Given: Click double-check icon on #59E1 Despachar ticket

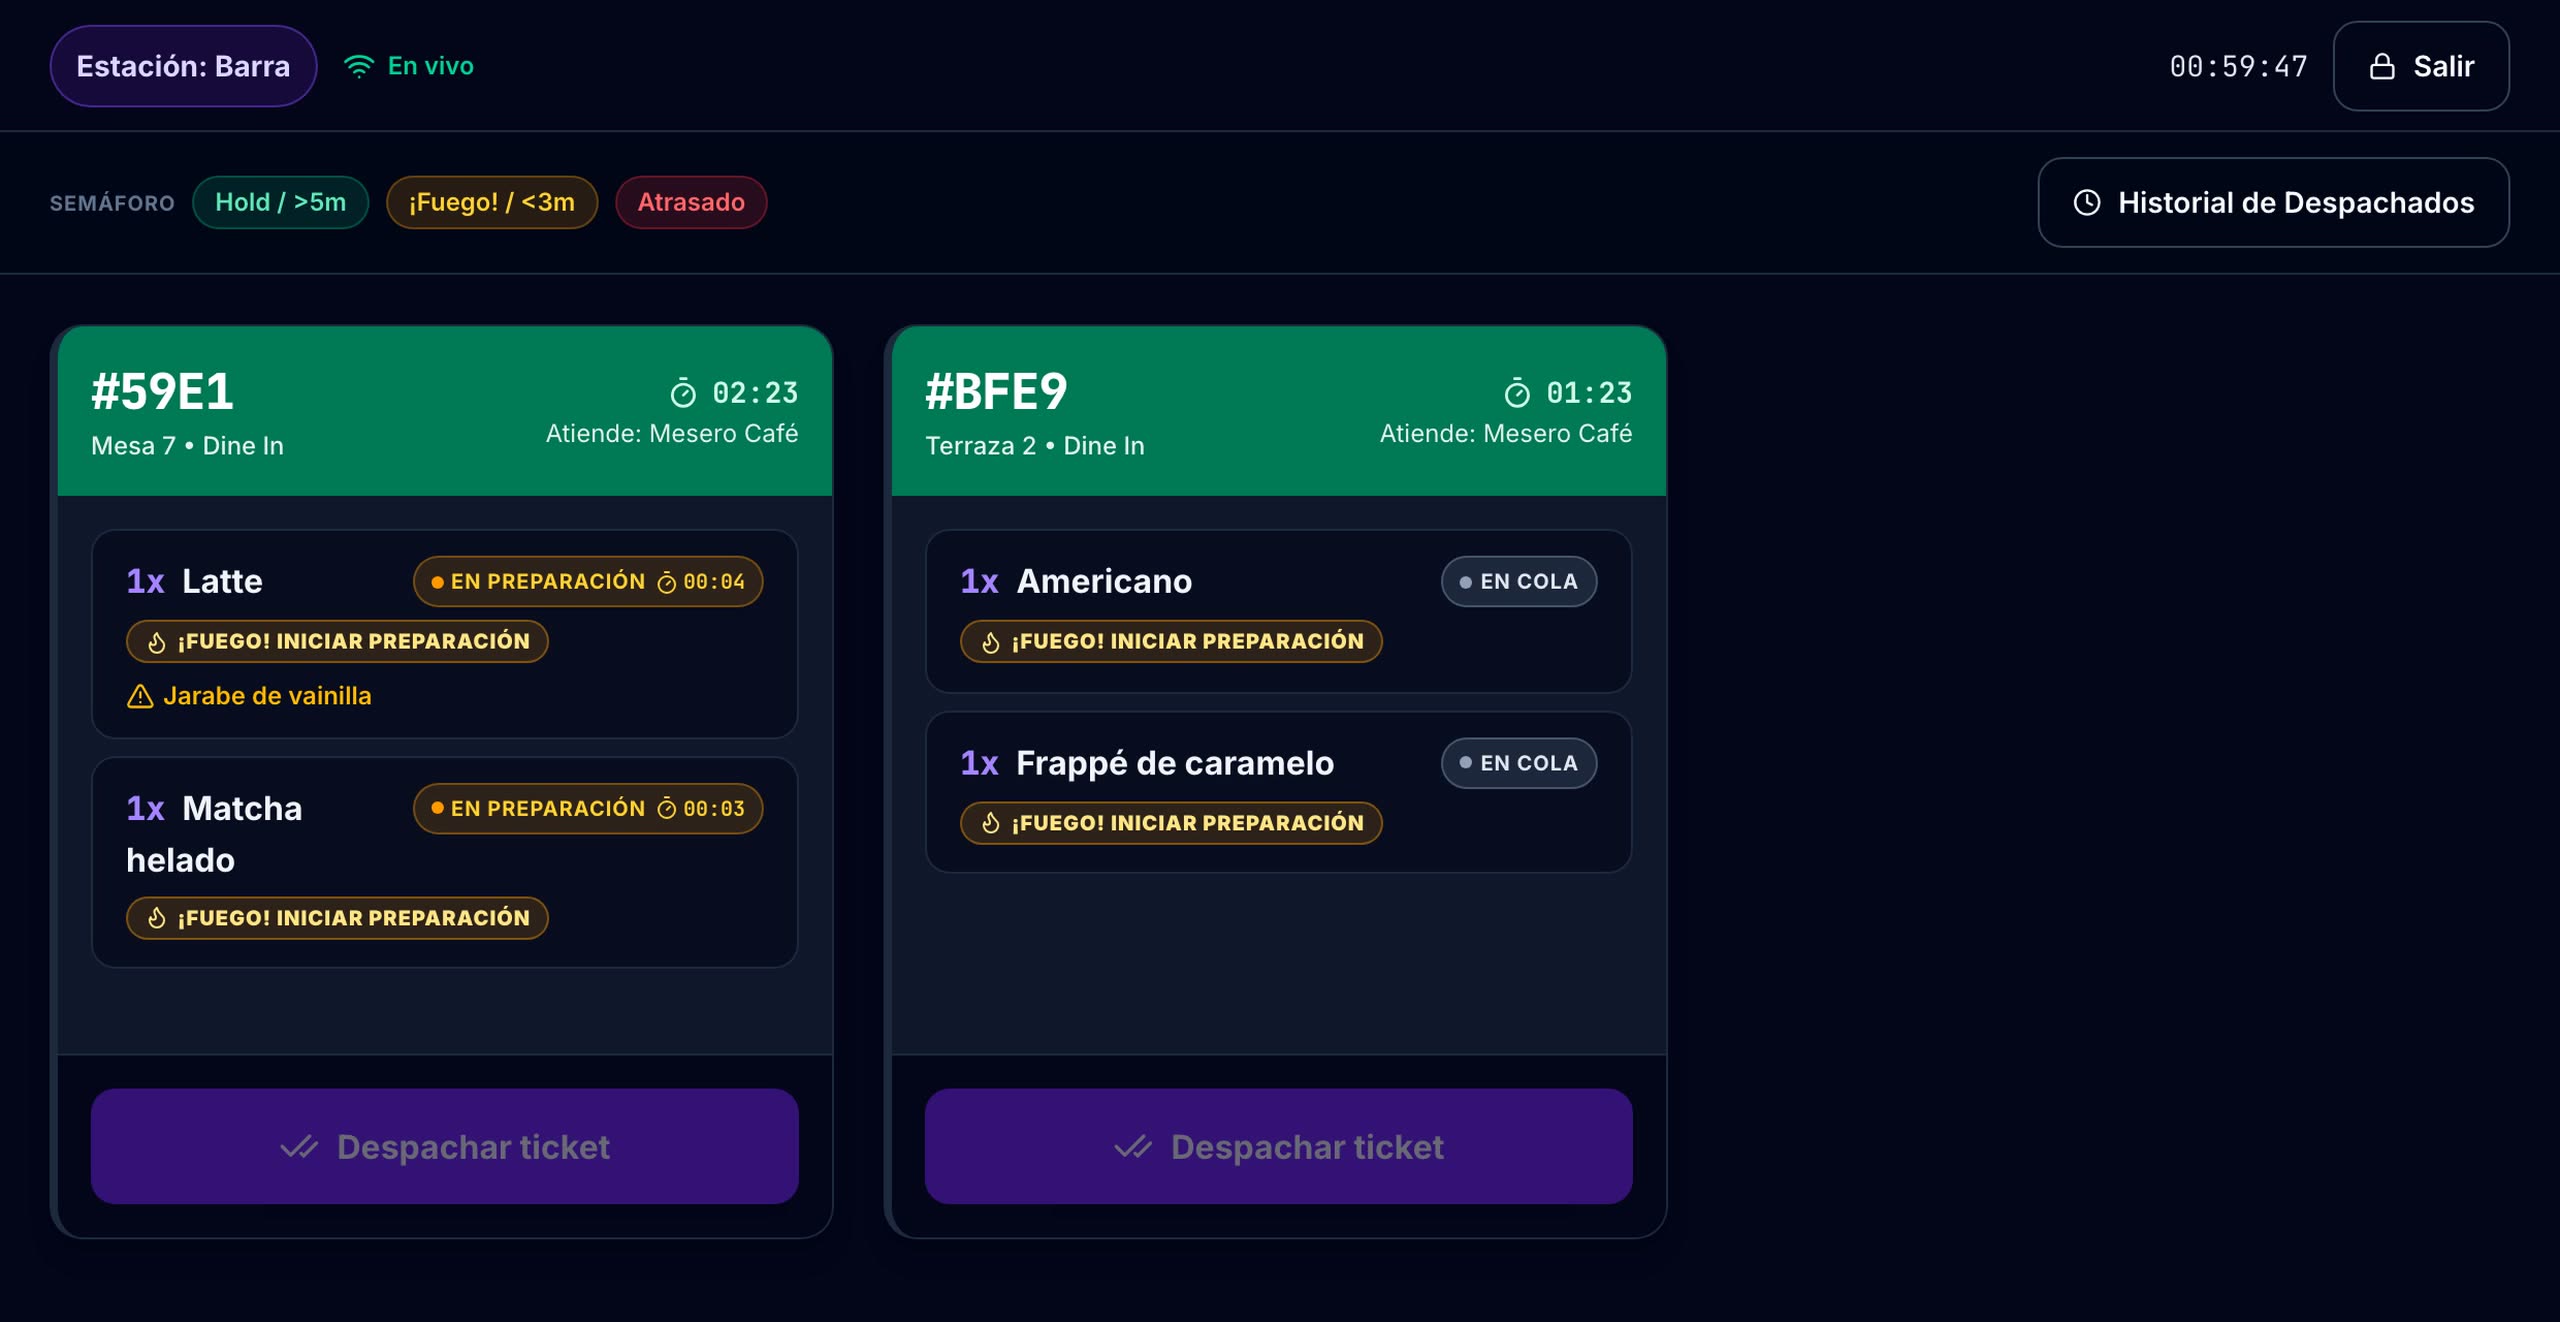Looking at the screenshot, I should click(x=299, y=1147).
